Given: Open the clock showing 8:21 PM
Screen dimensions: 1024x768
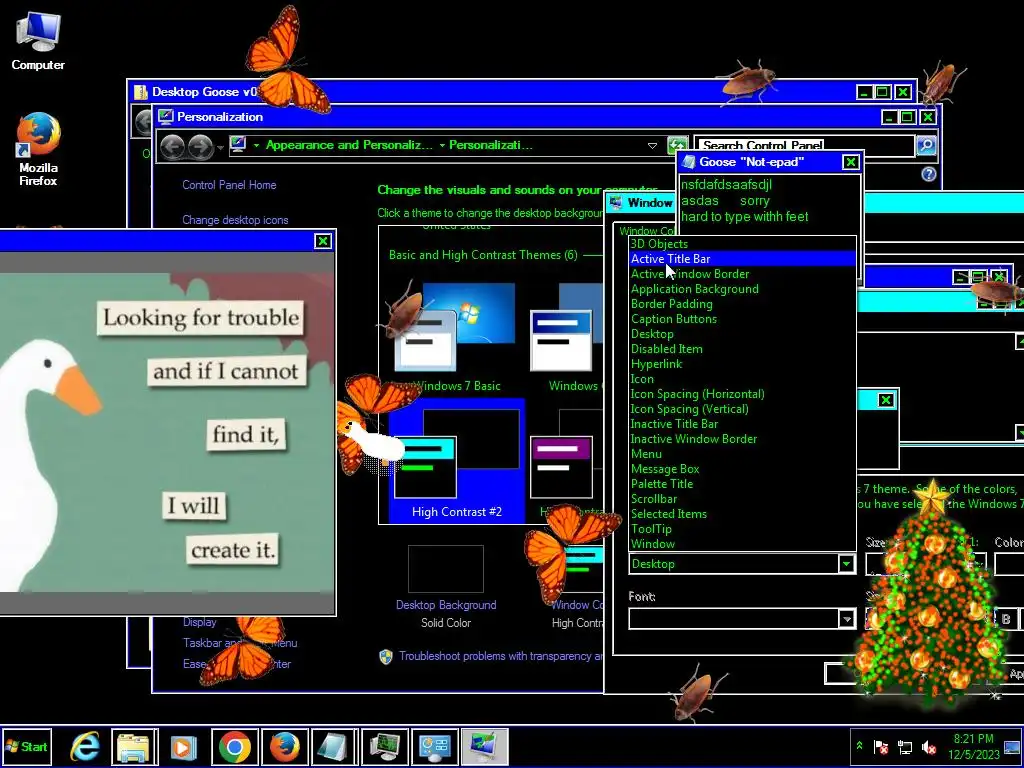Looking at the screenshot, I should [x=974, y=746].
